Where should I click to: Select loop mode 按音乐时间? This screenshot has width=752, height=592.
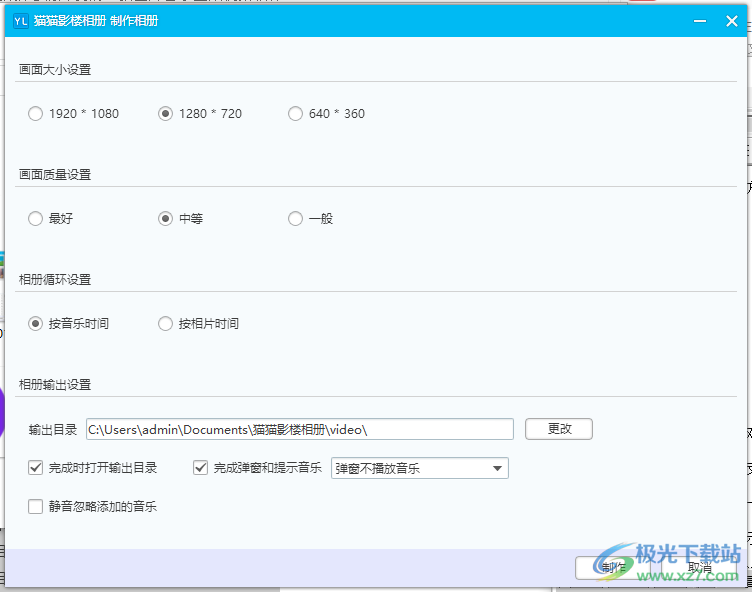click(x=36, y=324)
